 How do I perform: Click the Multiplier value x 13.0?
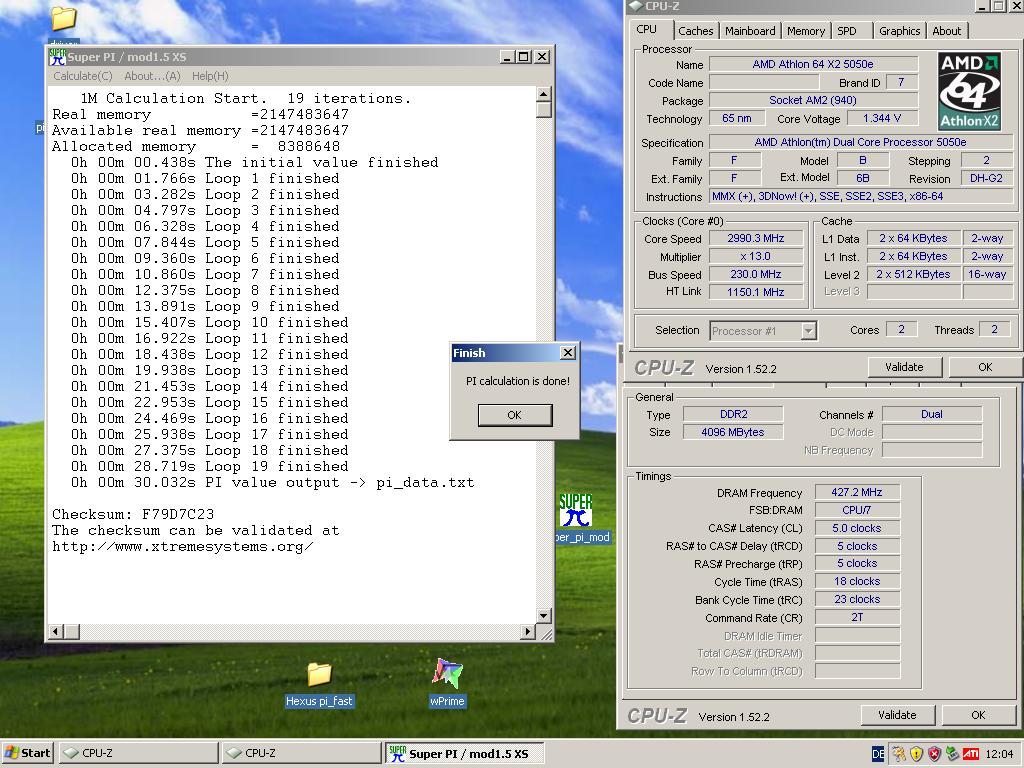coord(756,257)
